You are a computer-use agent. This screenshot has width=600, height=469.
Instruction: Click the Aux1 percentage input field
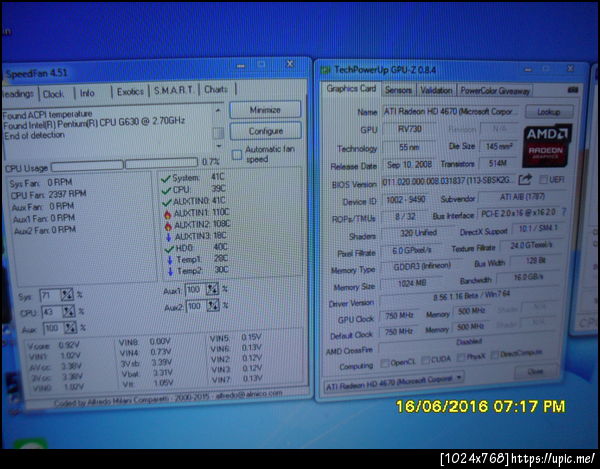196,290
